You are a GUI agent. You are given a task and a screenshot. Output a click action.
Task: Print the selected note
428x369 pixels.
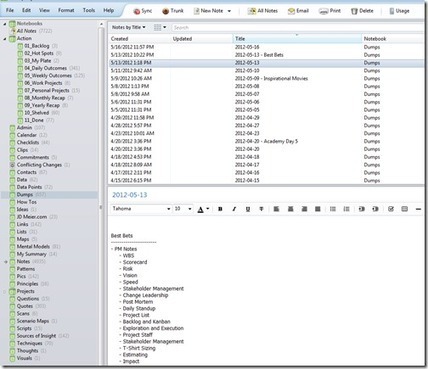pos(330,11)
